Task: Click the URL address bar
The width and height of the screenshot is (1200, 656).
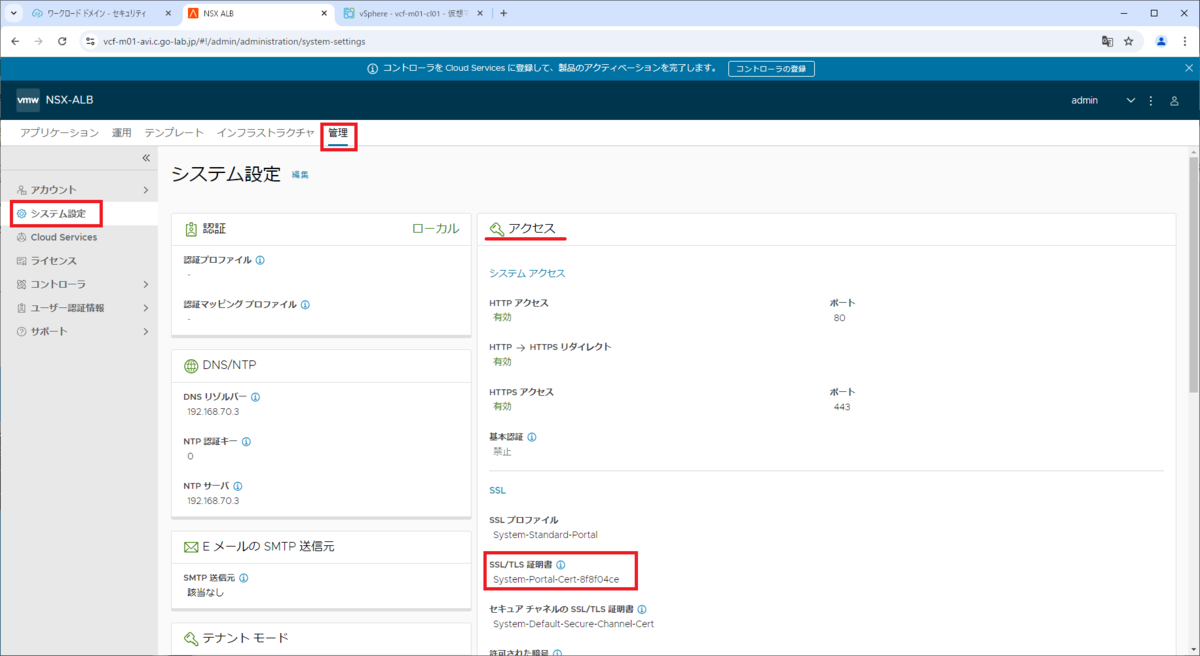Action: [590, 41]
